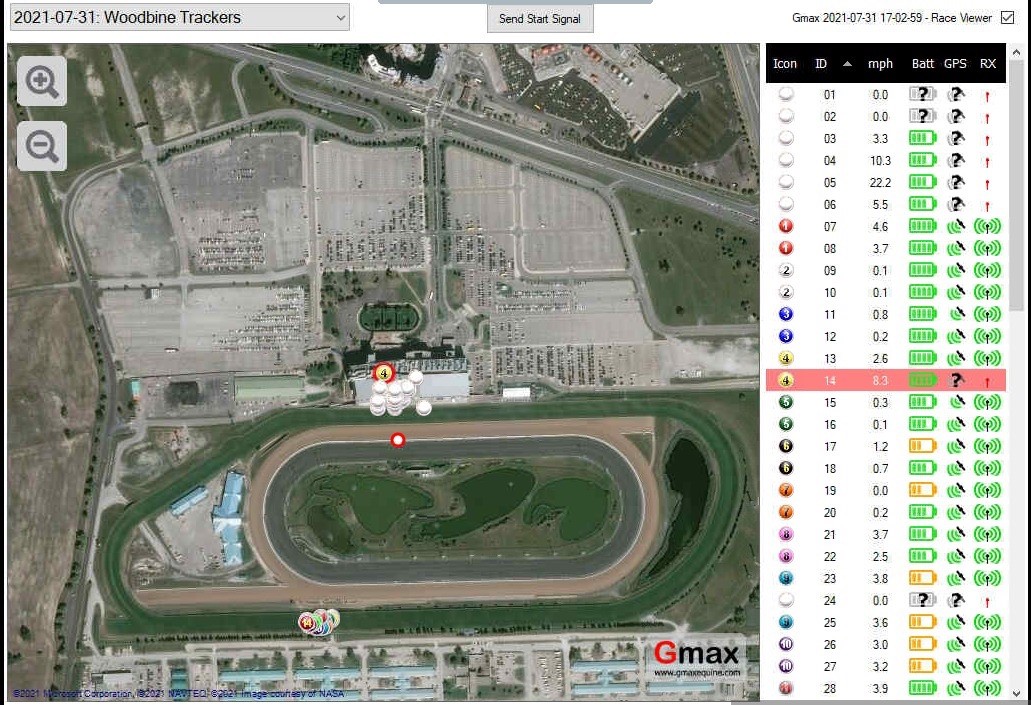Click the battery status icon for tracker 07

922,226
